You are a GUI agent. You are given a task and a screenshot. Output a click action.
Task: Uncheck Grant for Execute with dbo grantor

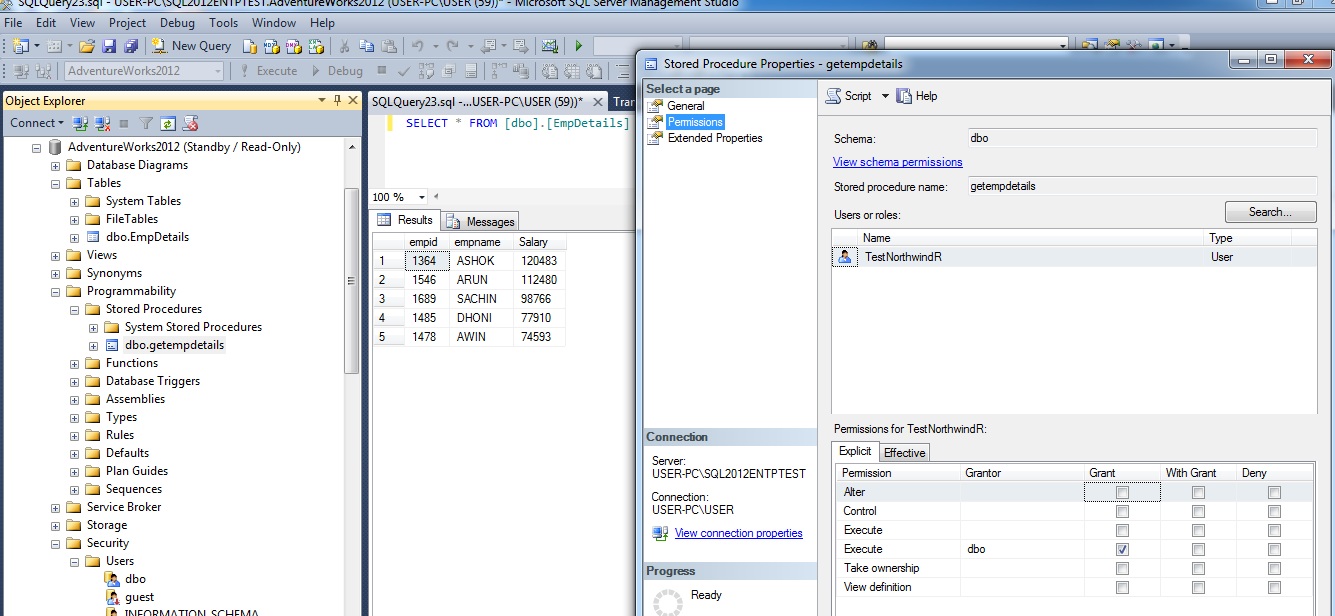(1122, 549)
